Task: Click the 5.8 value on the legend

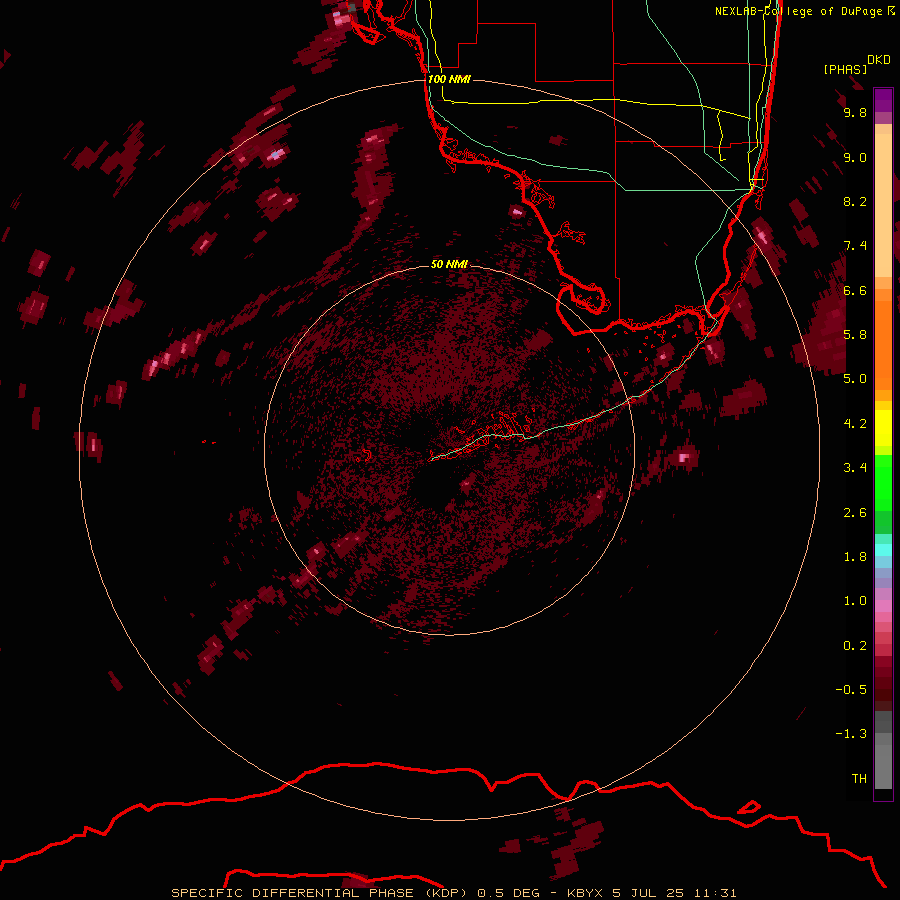Action: pyautogui.click(x=855, y=335)
